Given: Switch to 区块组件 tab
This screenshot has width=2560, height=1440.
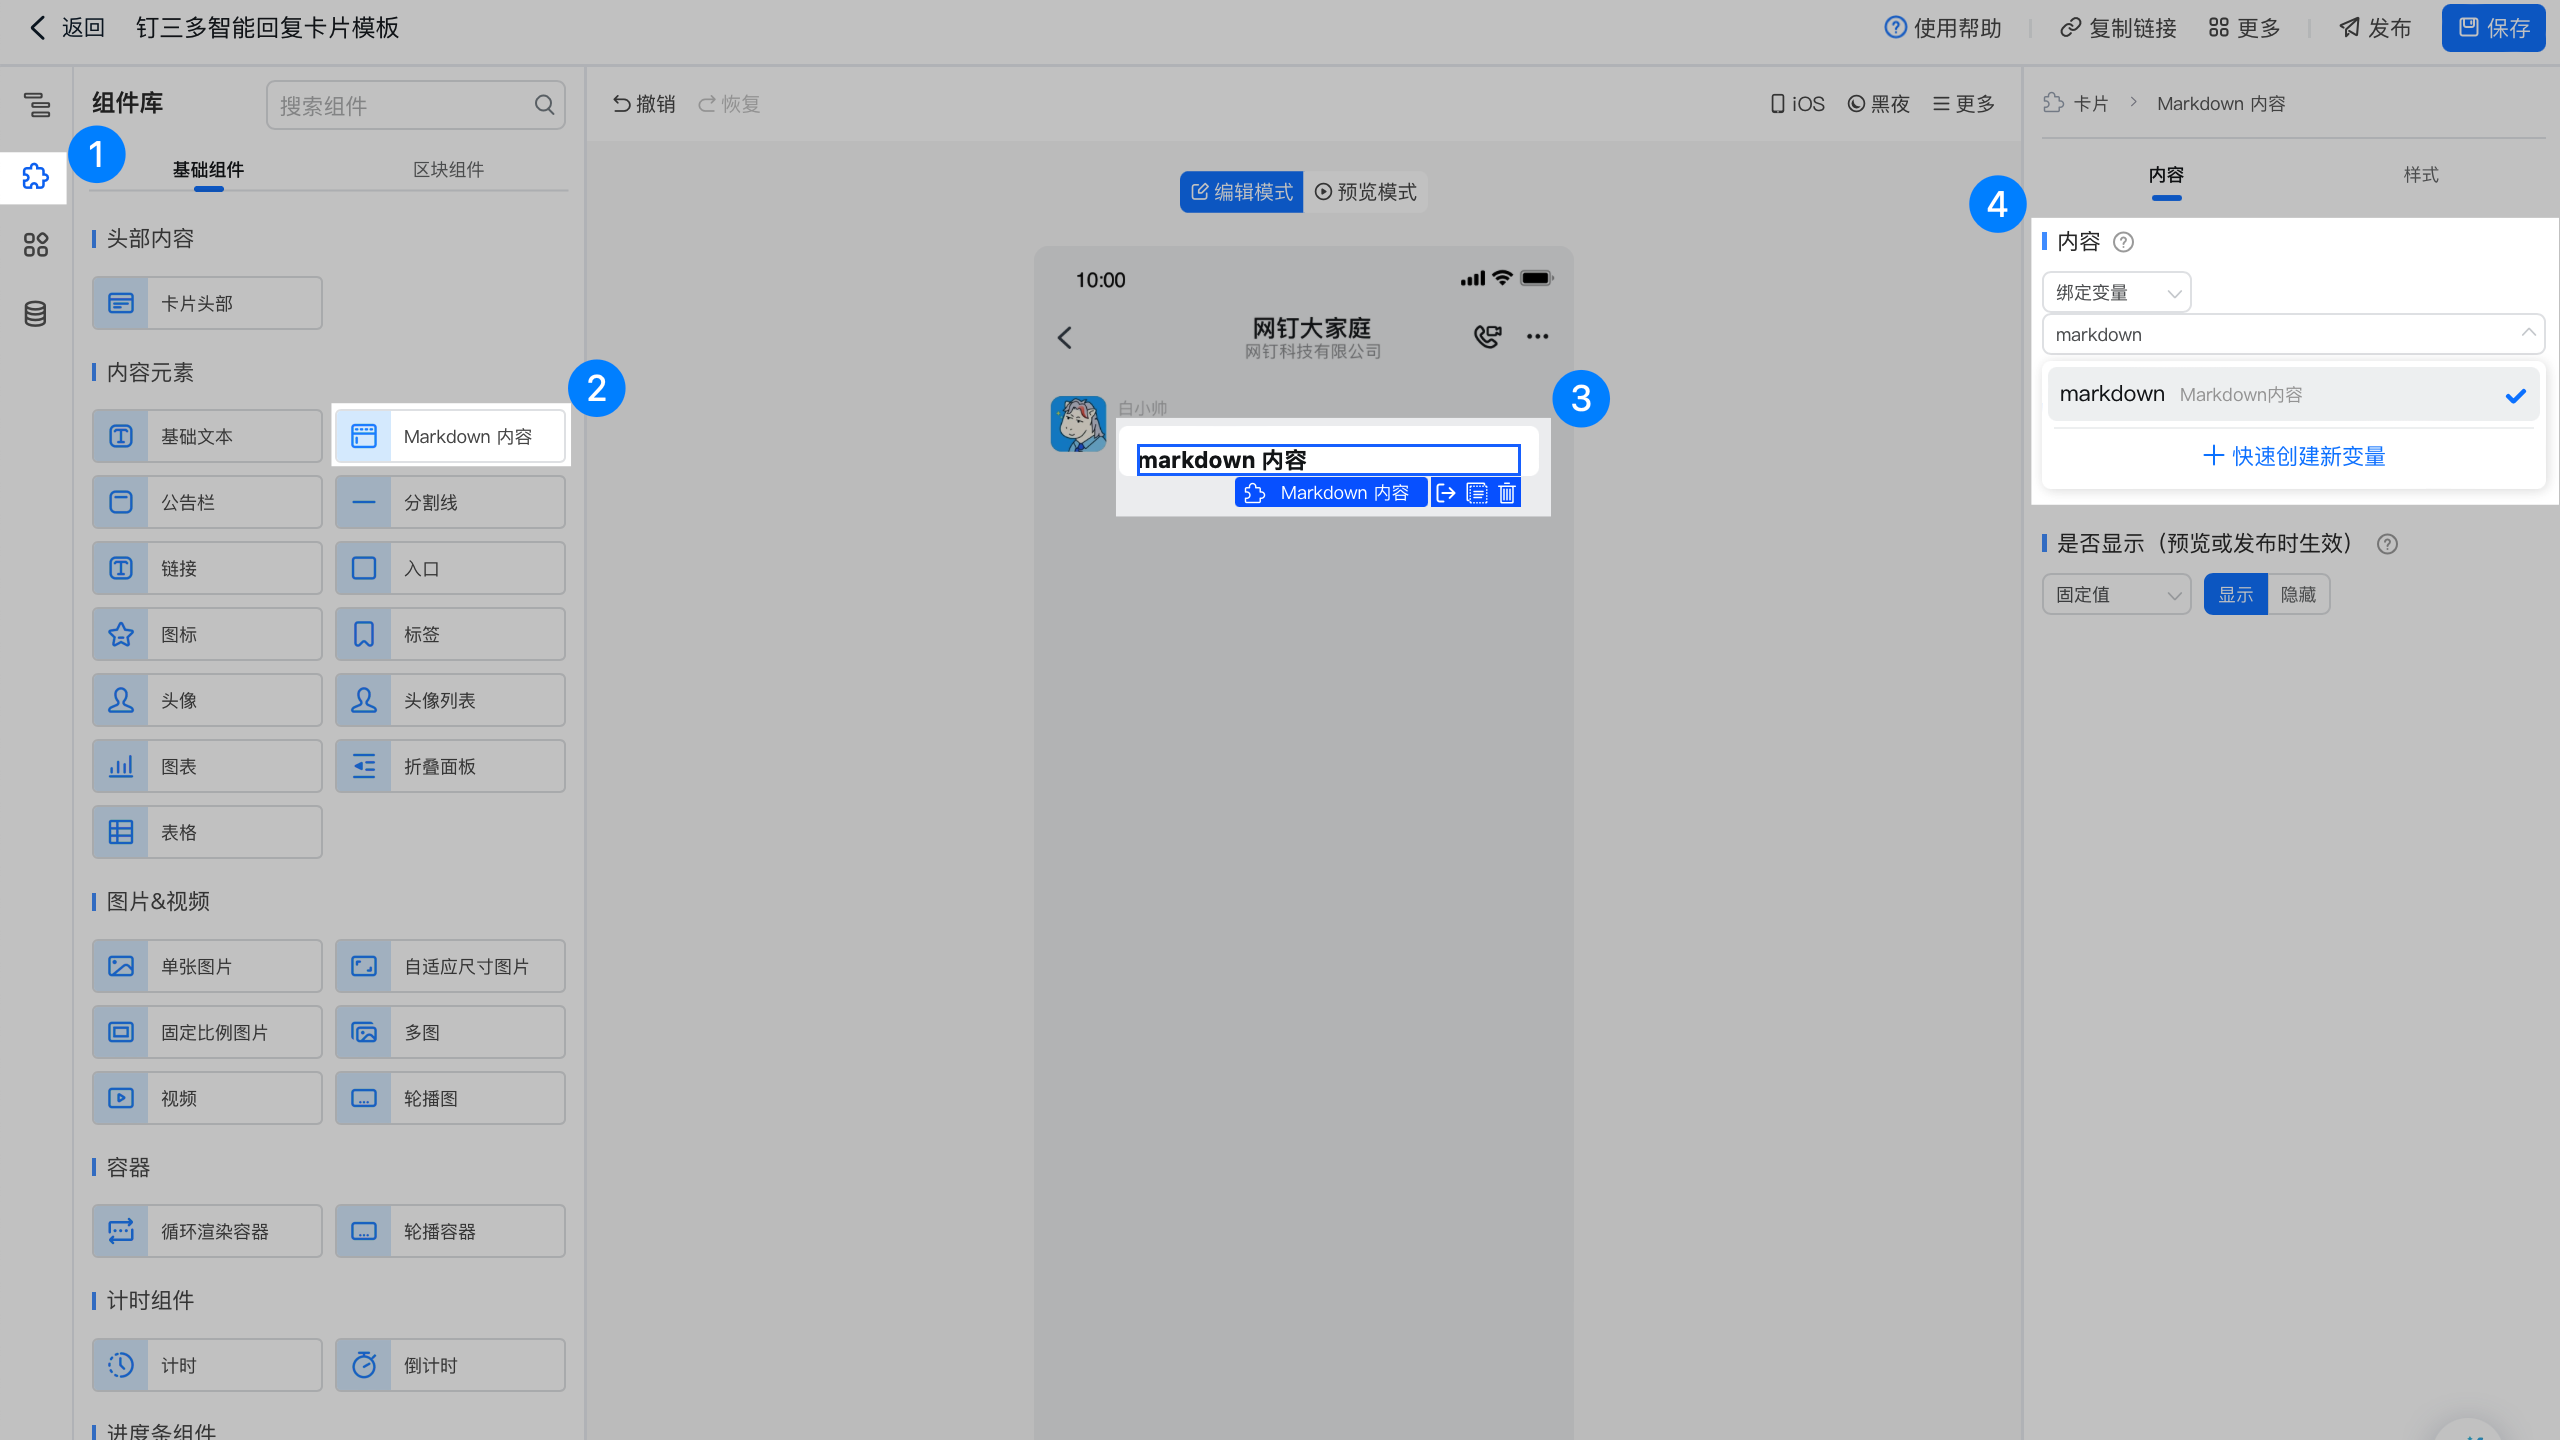Looking at the screenshot, I should [448, 170].
